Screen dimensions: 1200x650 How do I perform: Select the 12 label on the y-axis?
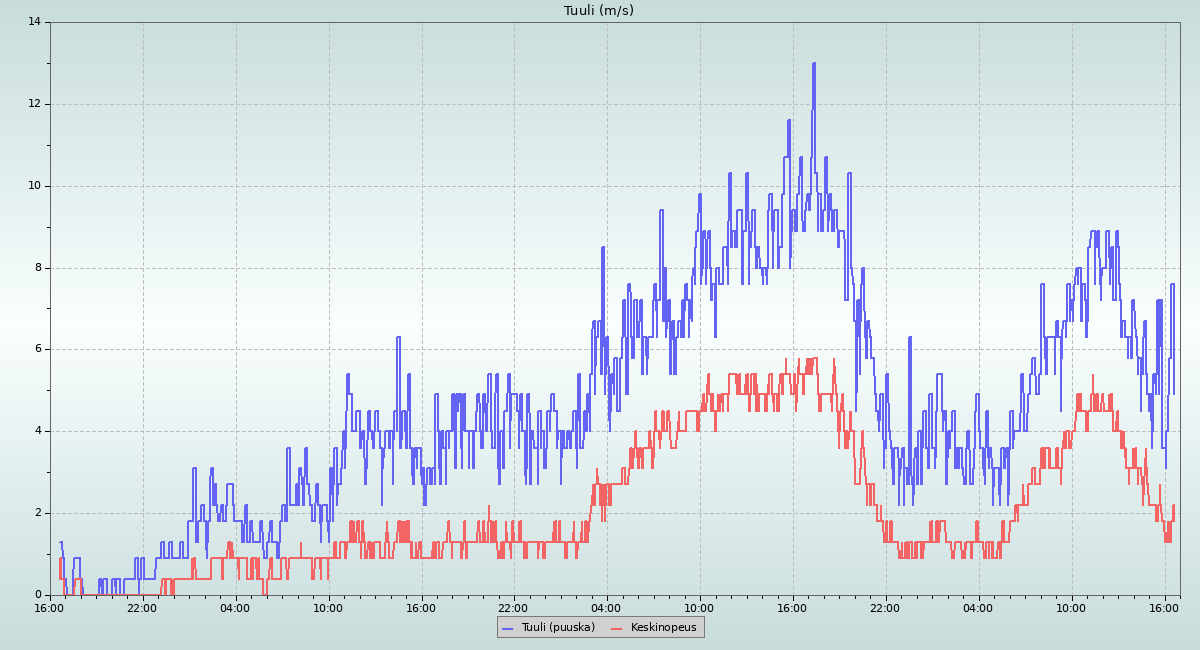pyautogui.click(x=35, y=104)
